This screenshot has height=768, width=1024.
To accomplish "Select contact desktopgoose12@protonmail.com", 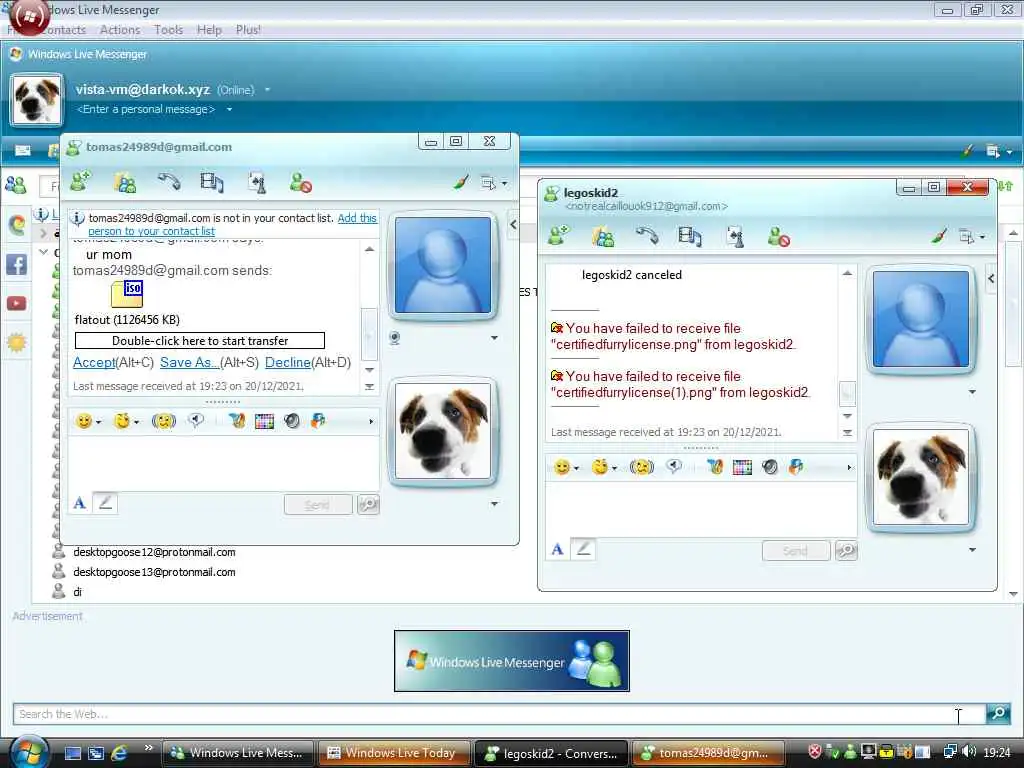I will [x=154, y=552].
